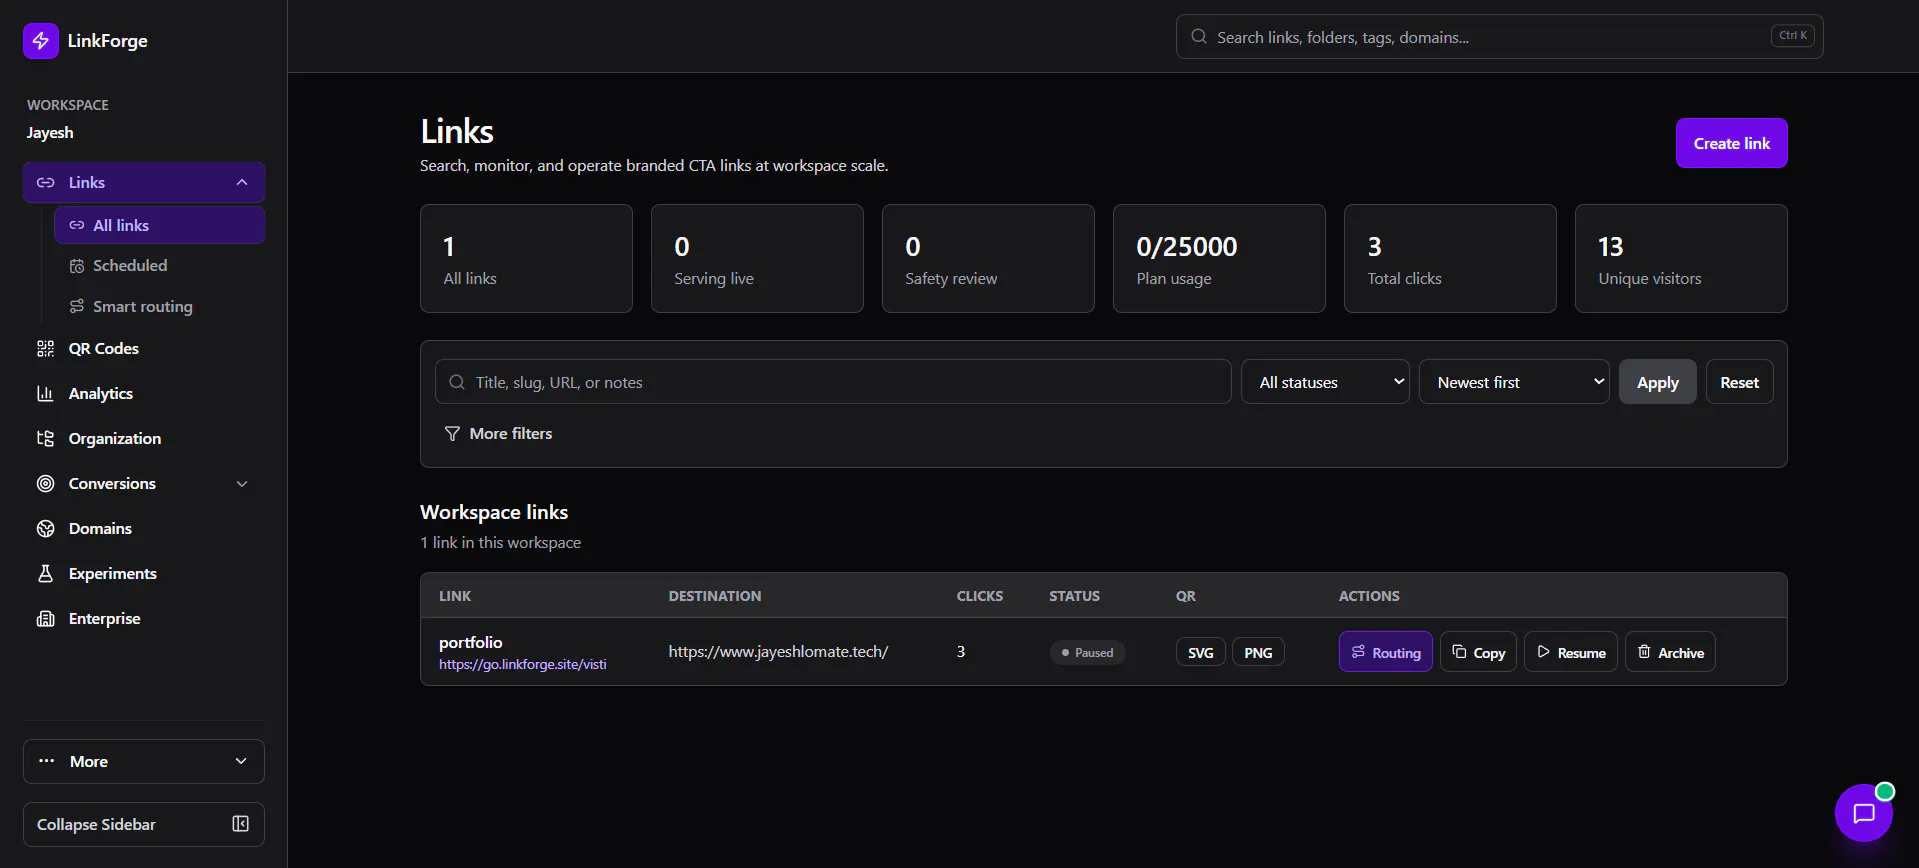Screen dimensions: 1919x868
Task: Collapse the sidebar
Action: coord(144,824)
